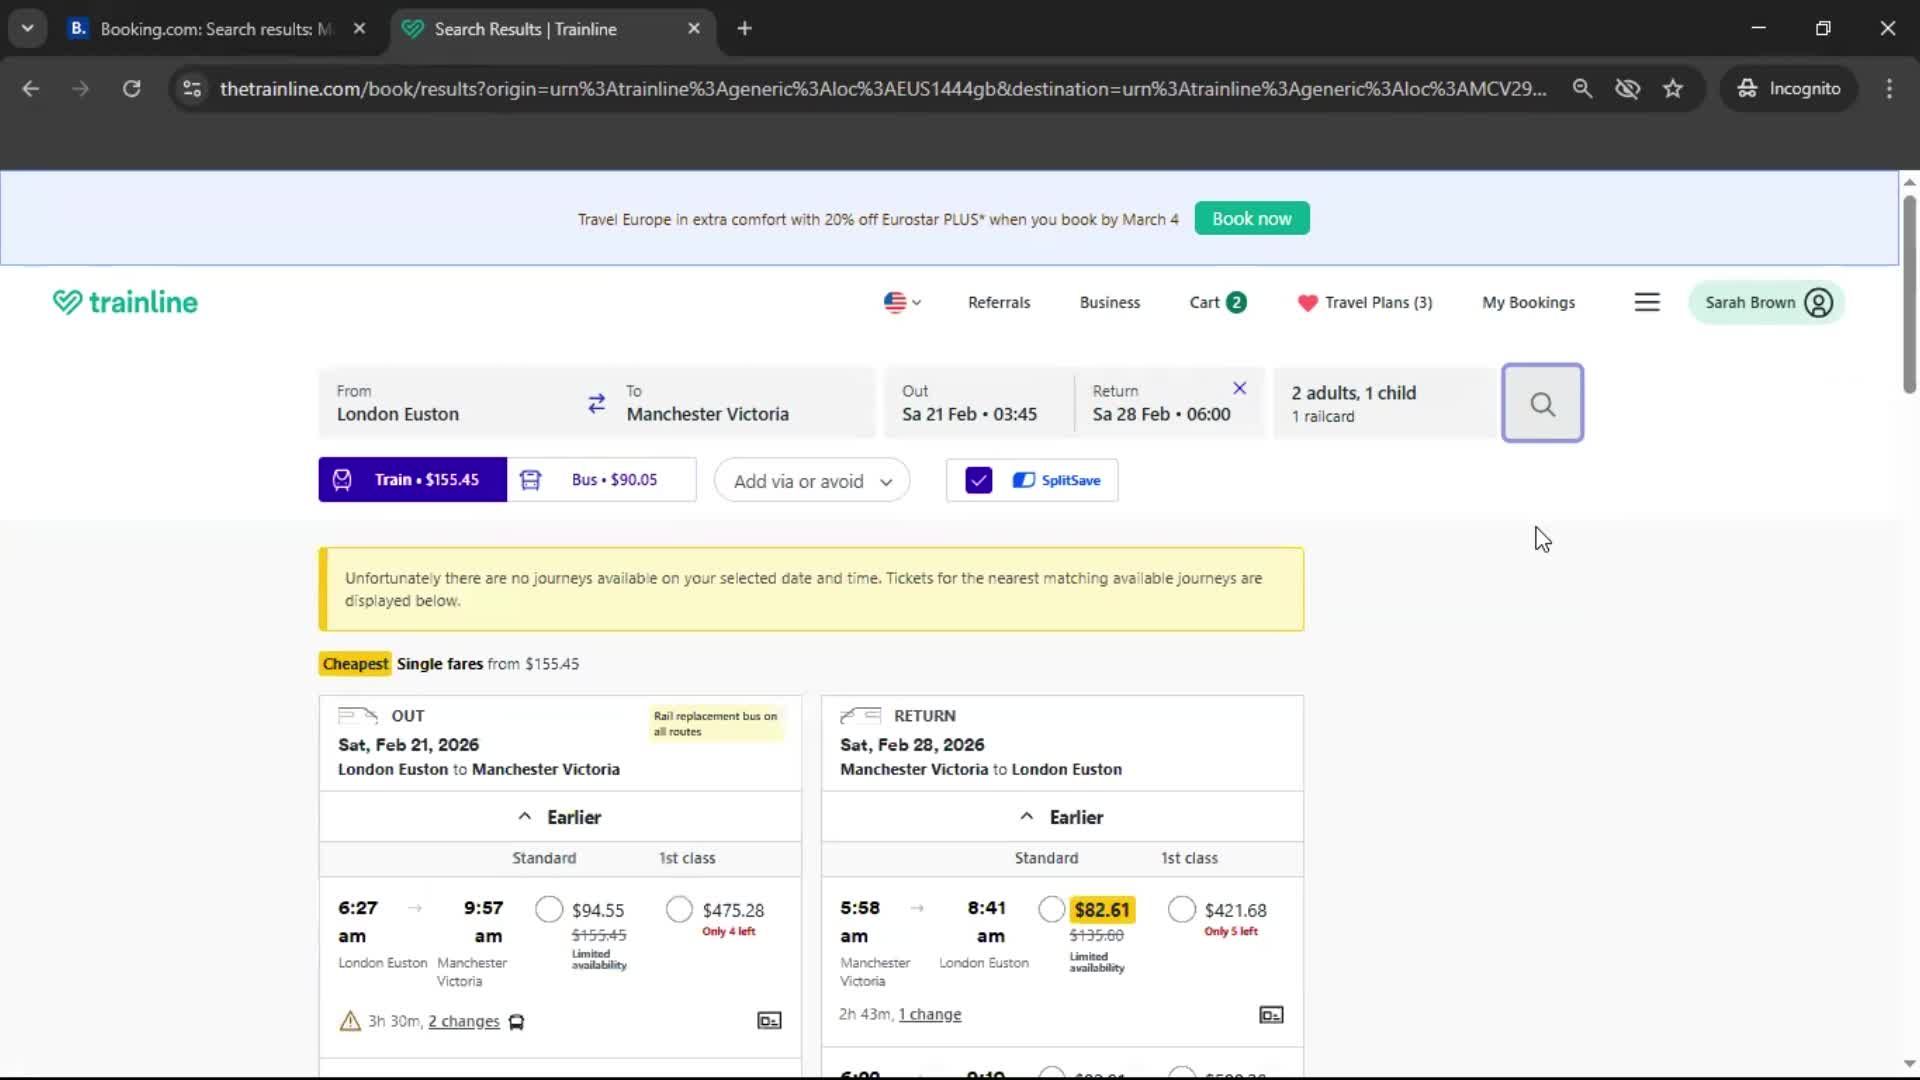Select the $475.28 1st class fare option

coord(679,909)
